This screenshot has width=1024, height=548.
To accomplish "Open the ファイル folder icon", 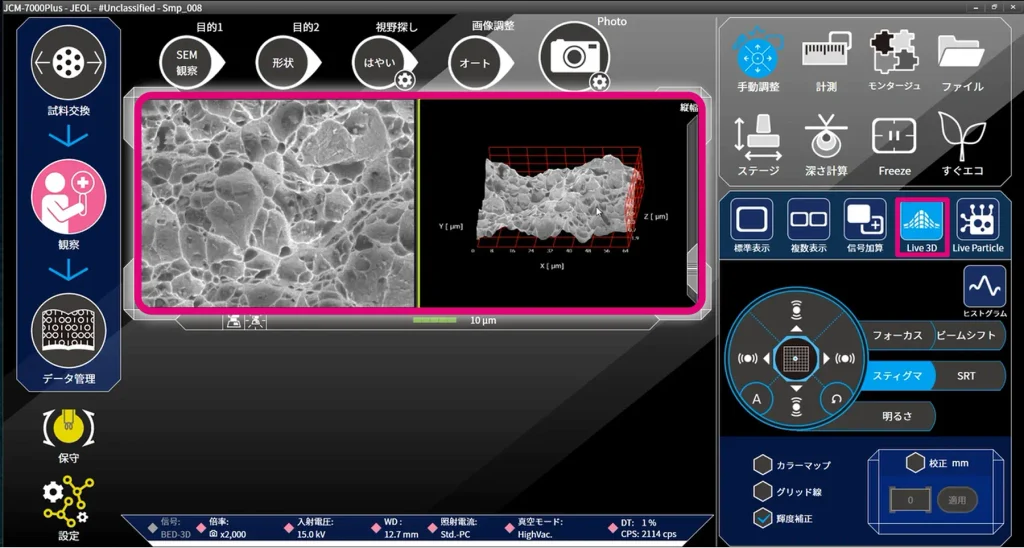I will point(962,50).
